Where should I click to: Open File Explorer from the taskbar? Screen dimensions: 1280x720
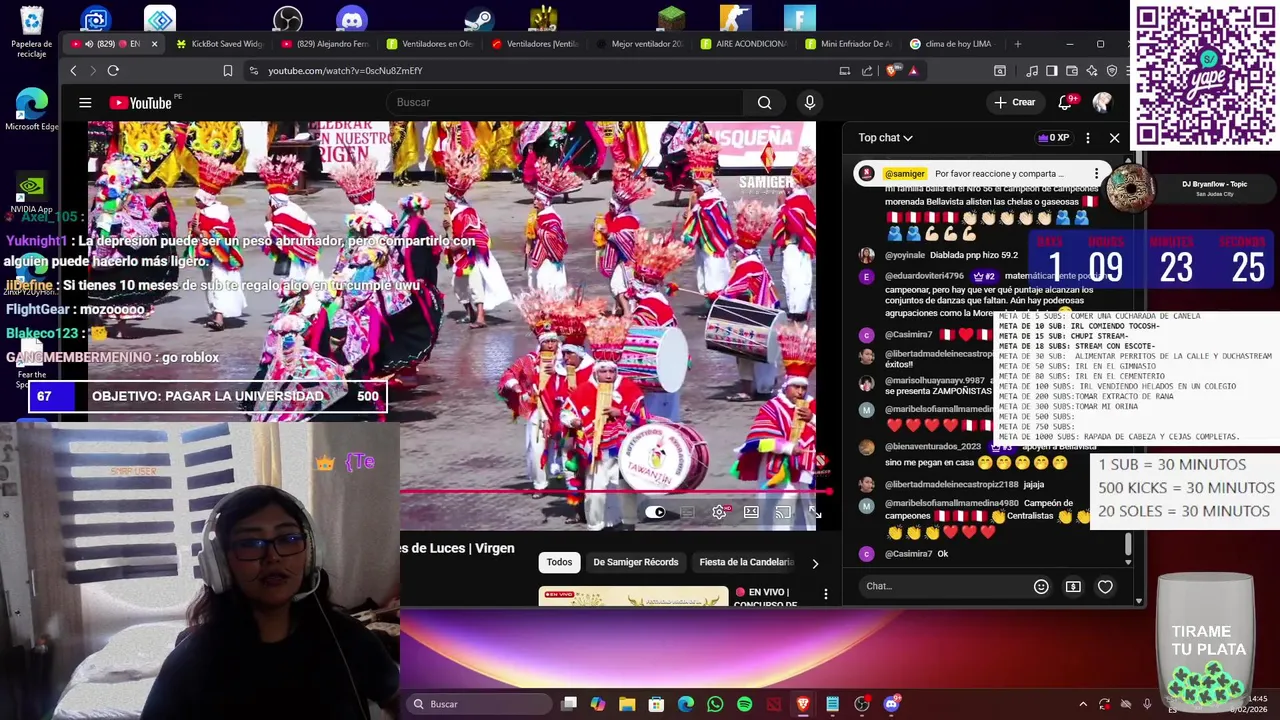[x=627, y=704]
